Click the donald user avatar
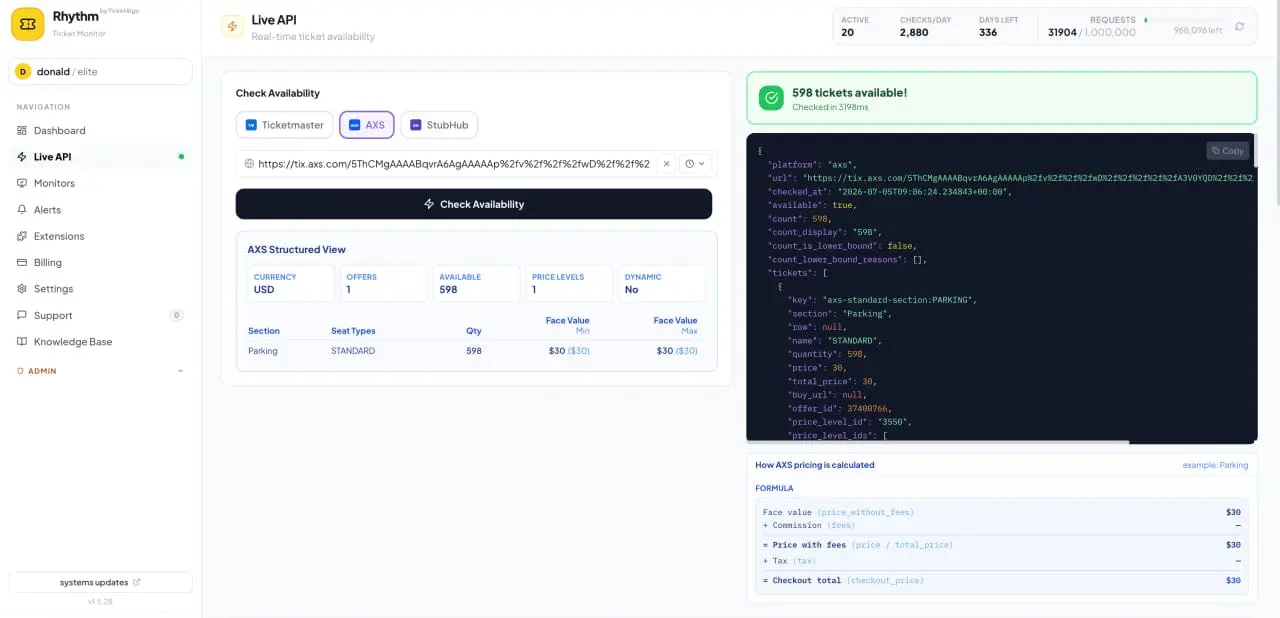This screenshot has width=1280, height=618. pos(23,72)
